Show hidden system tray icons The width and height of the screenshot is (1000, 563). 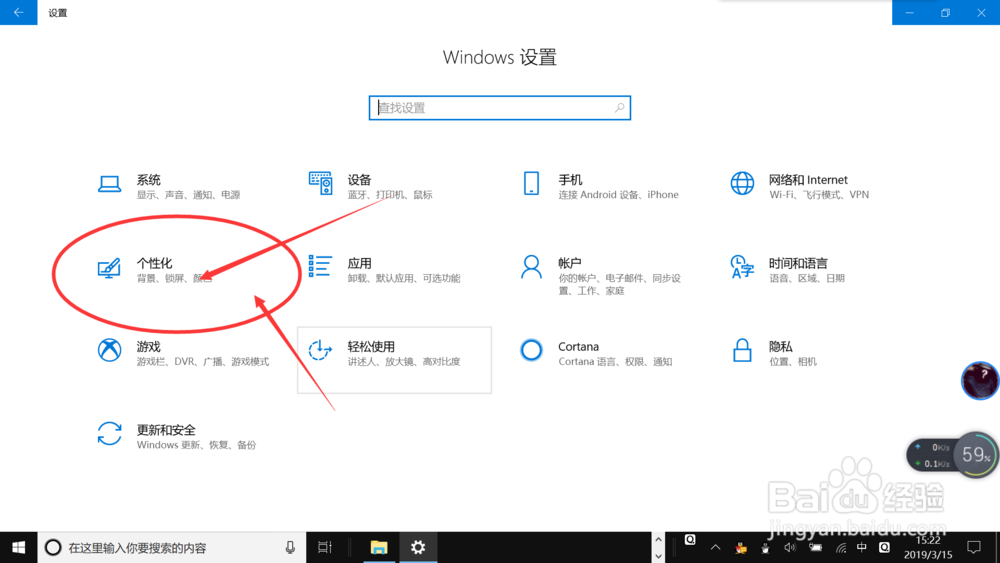[716, 547]
